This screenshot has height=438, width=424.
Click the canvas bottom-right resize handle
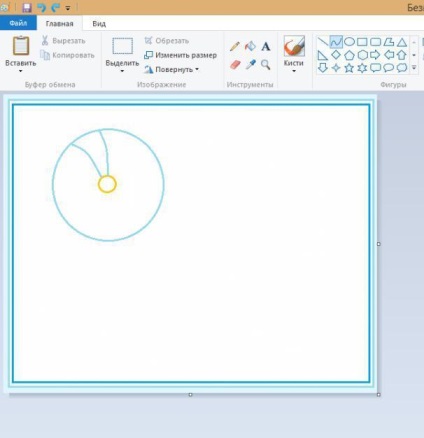coord(379,395)
